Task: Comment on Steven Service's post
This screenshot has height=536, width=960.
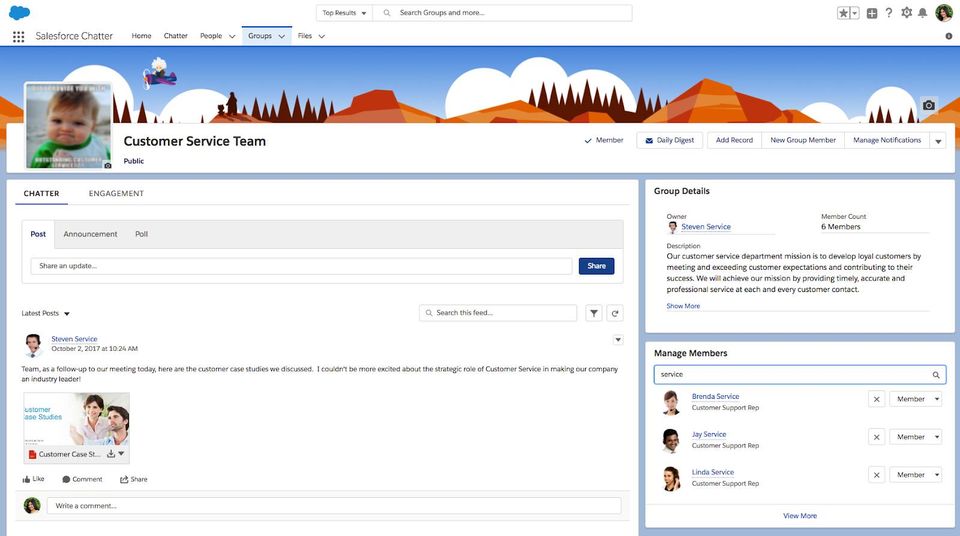Action: click(82, 479)
